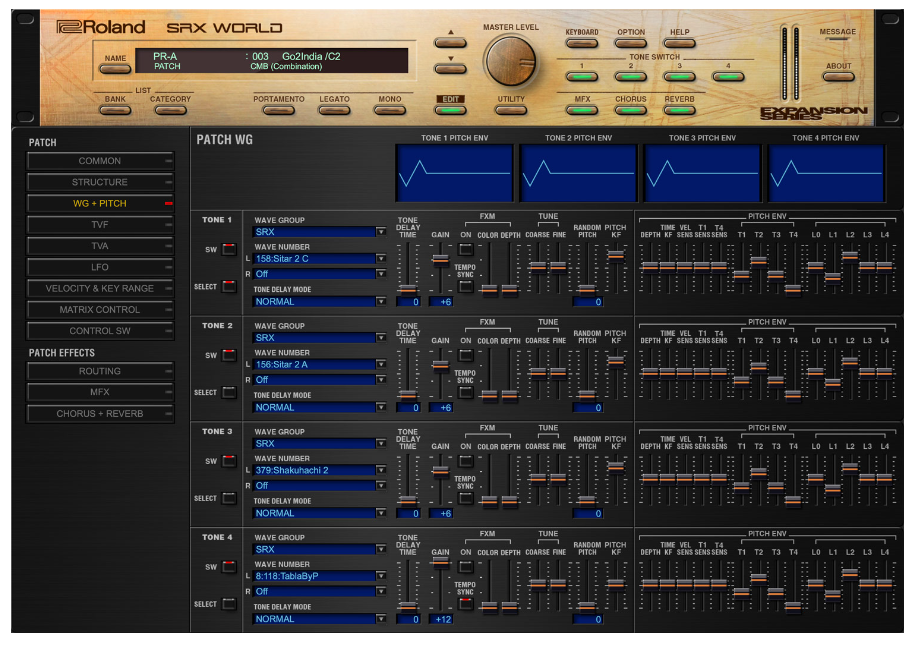This screenshot has width=919, height=654.
Task: Toggle the Tone 1 SELECT button
Action: 229,287
